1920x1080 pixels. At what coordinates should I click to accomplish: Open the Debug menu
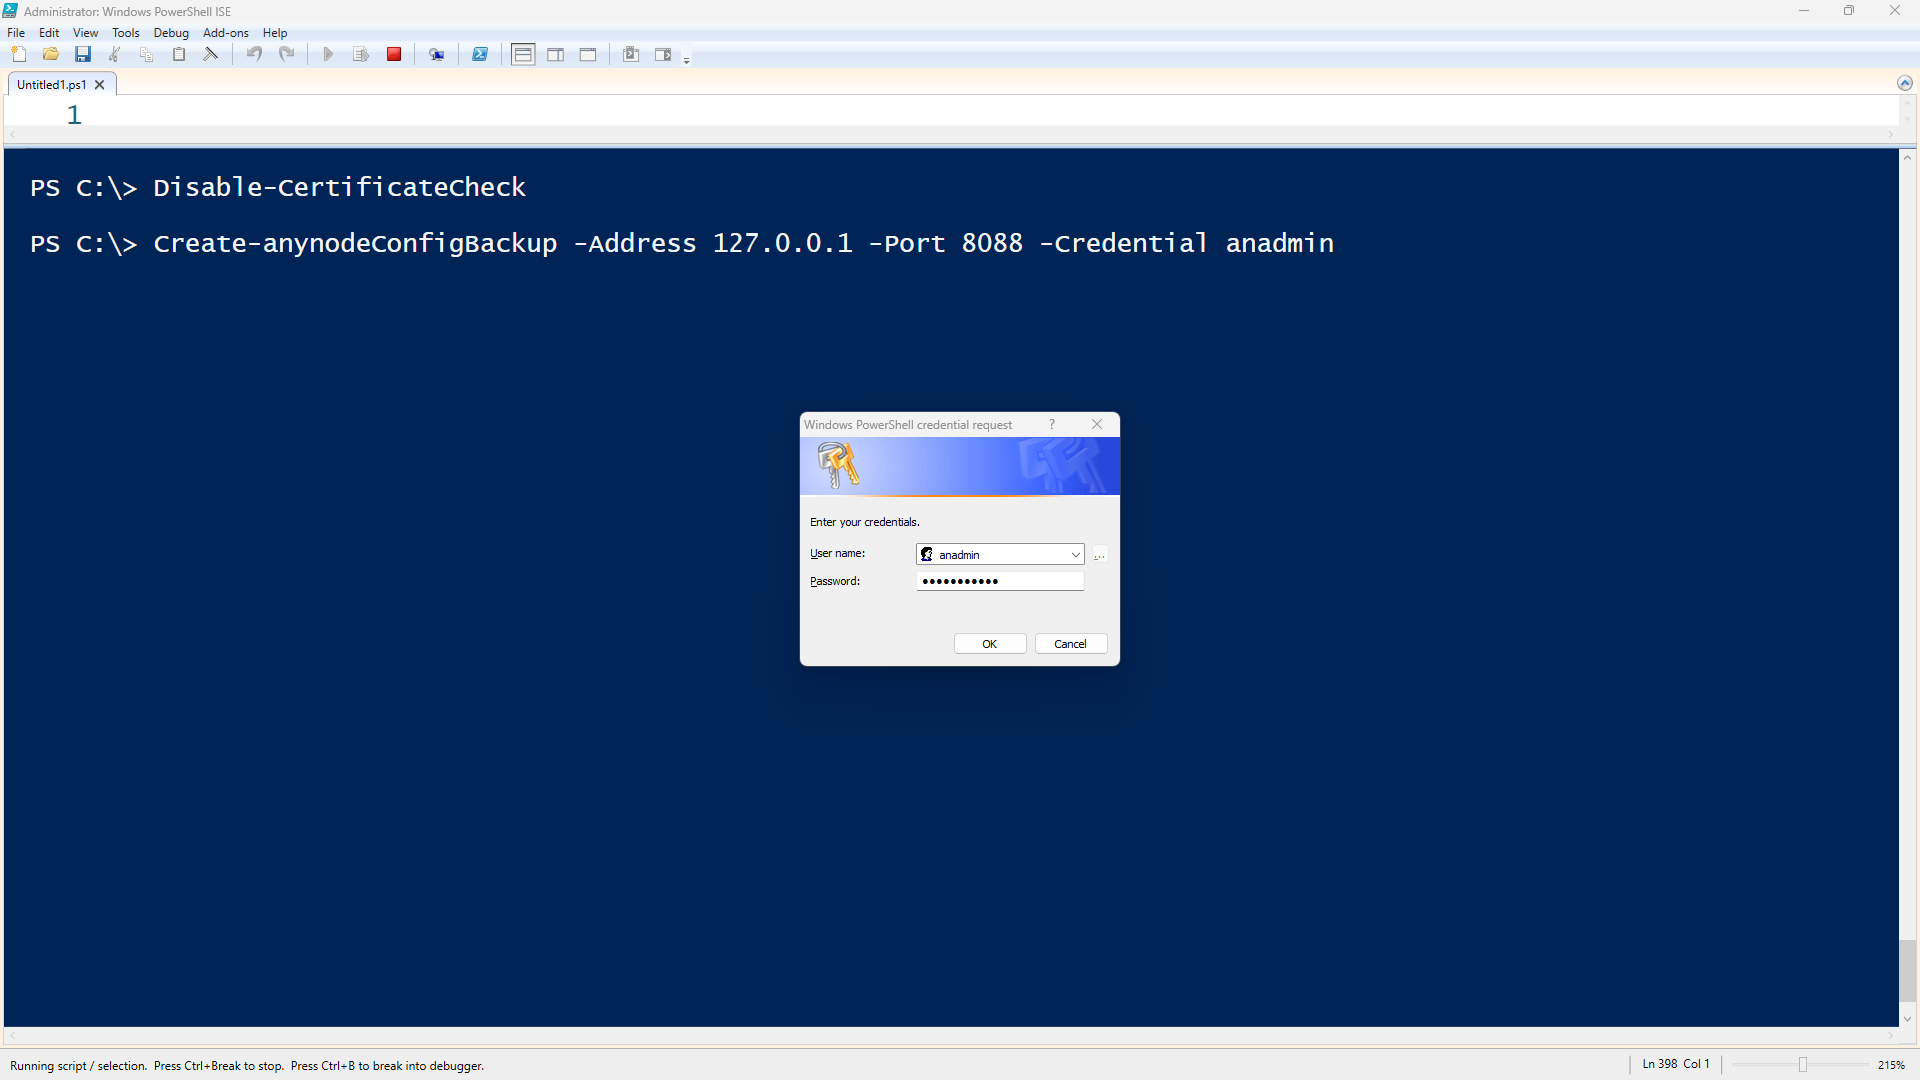(x=171, y=32)
